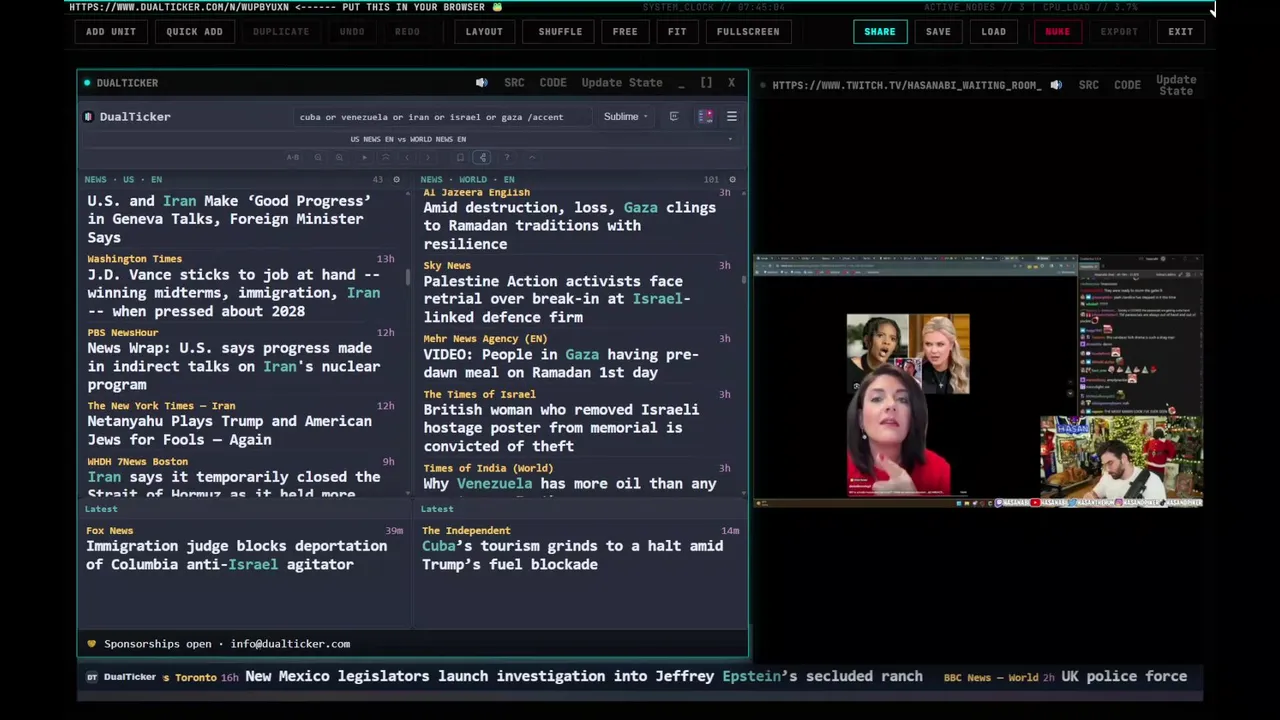1280x720 pixels.
Task: Click SHUFFLE in the top toolbar
Action: (x=560, y=31)
